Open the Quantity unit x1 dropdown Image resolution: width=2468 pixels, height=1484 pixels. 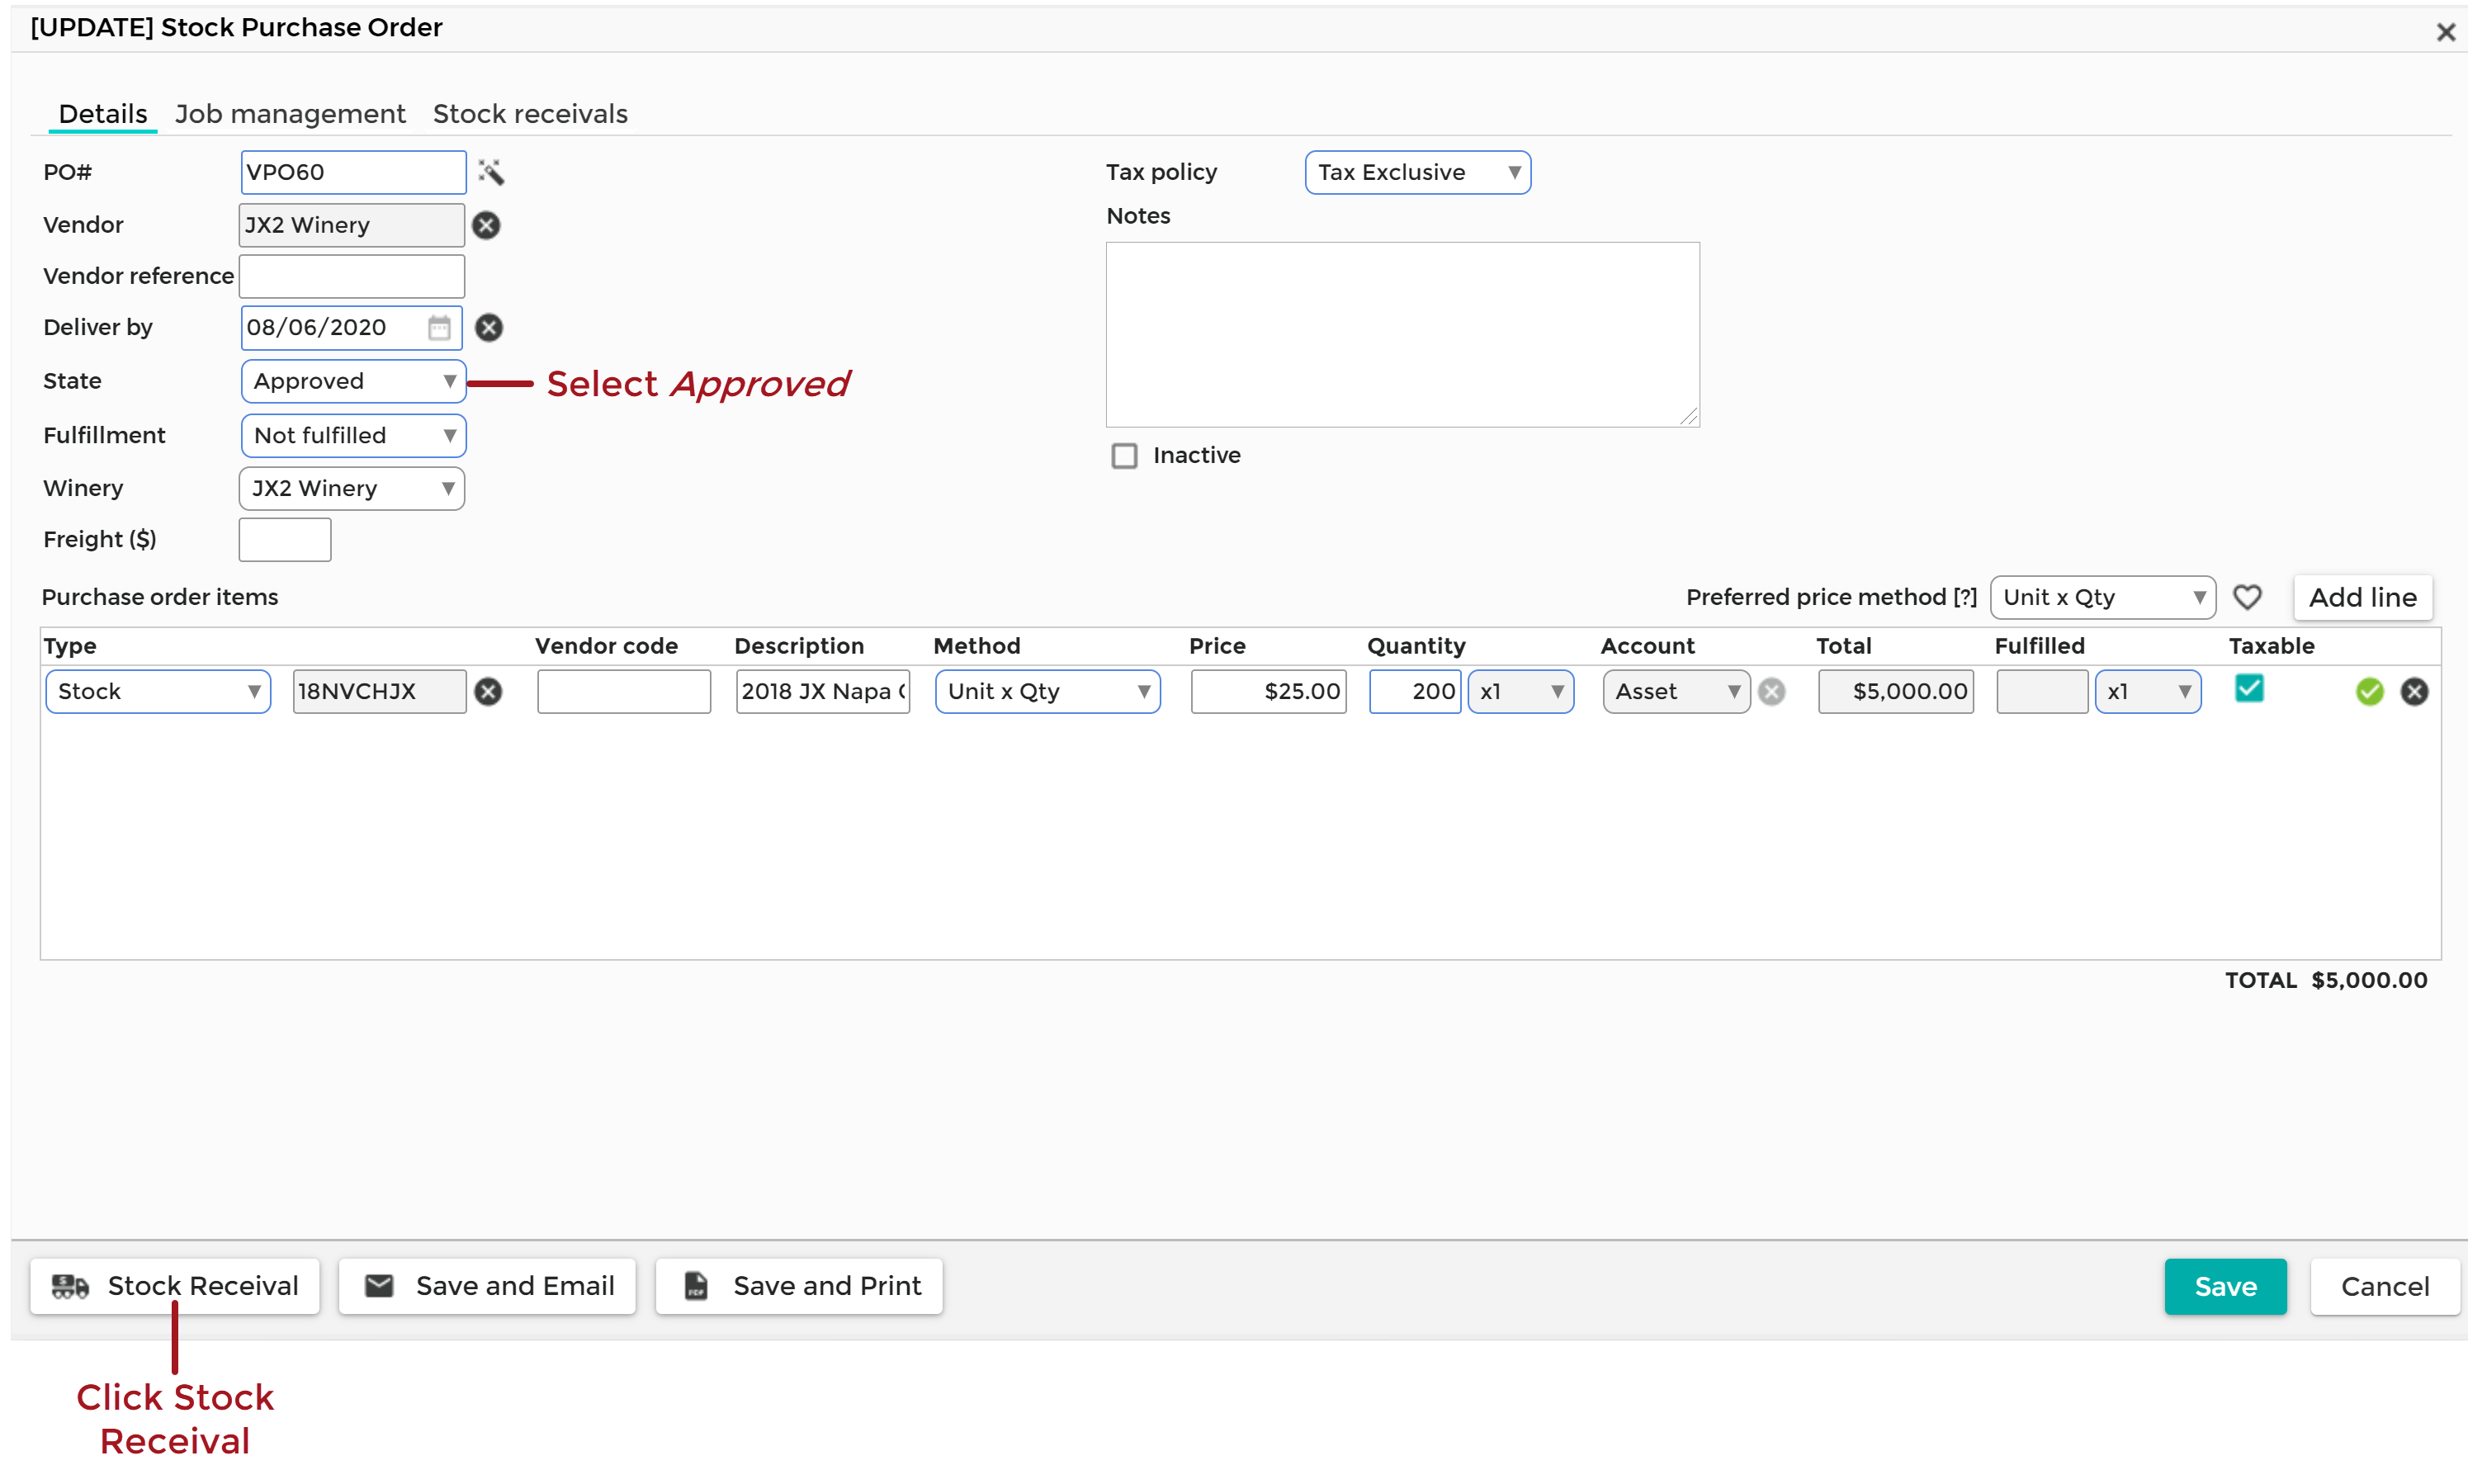(1520, 691)
